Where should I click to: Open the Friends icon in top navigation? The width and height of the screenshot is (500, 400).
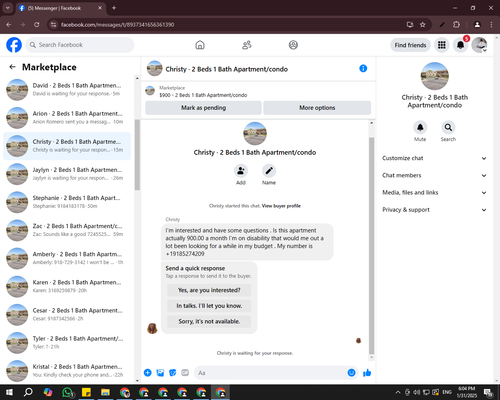click(247, 45)
